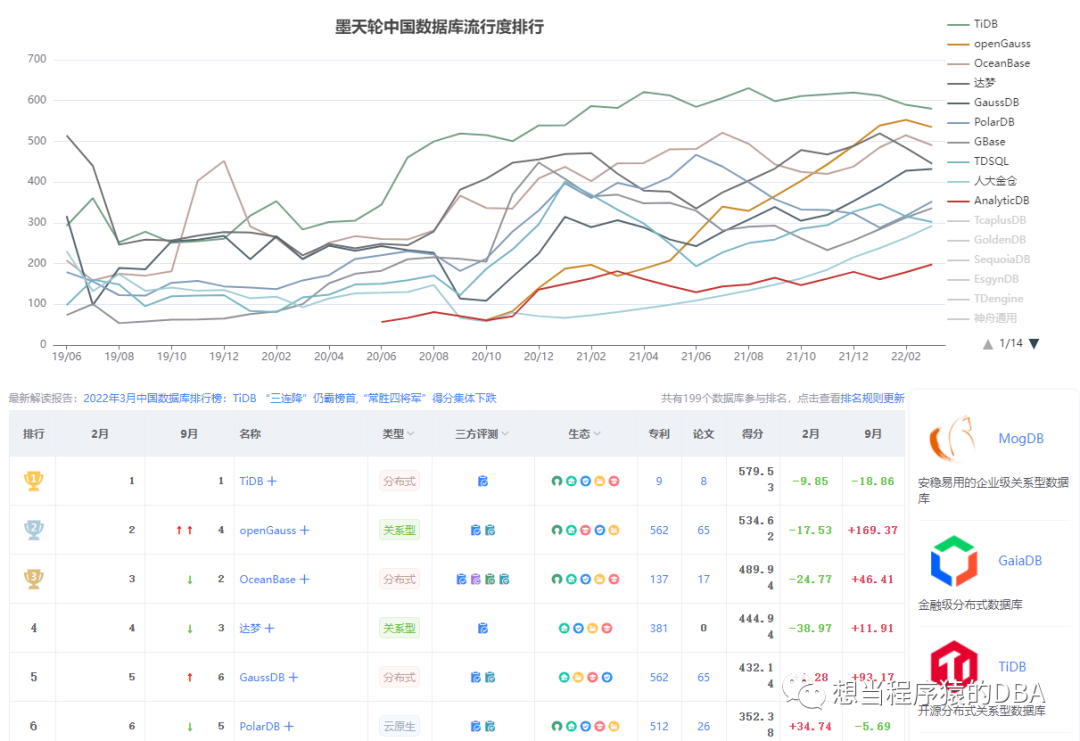Open the 类型 column filter dropdown
Screen dimensions: 1080x741
[411, 434]
